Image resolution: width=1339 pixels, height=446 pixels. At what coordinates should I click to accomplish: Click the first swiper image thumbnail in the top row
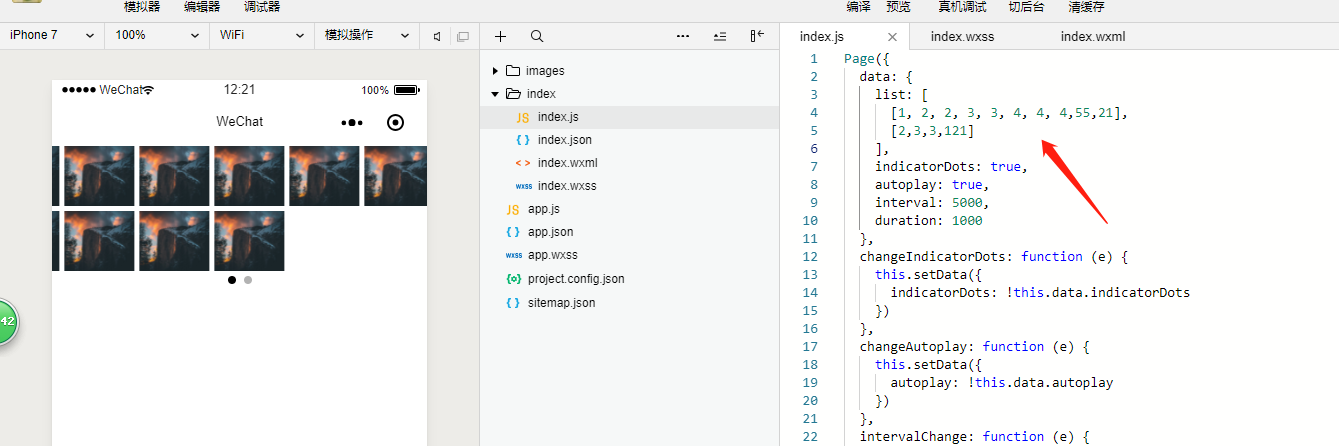pyautogui.click(x=99, y=176)
